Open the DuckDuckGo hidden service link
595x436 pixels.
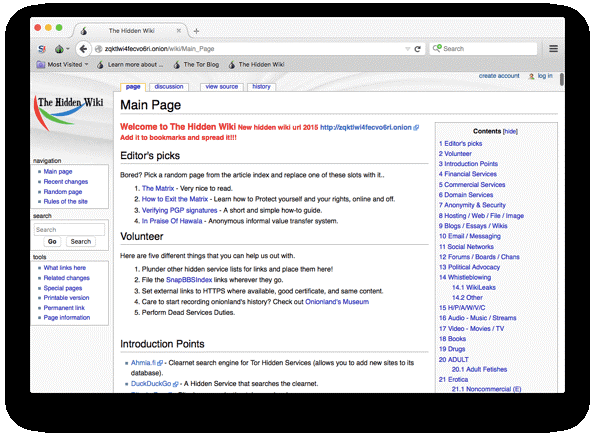coord(154,384)
